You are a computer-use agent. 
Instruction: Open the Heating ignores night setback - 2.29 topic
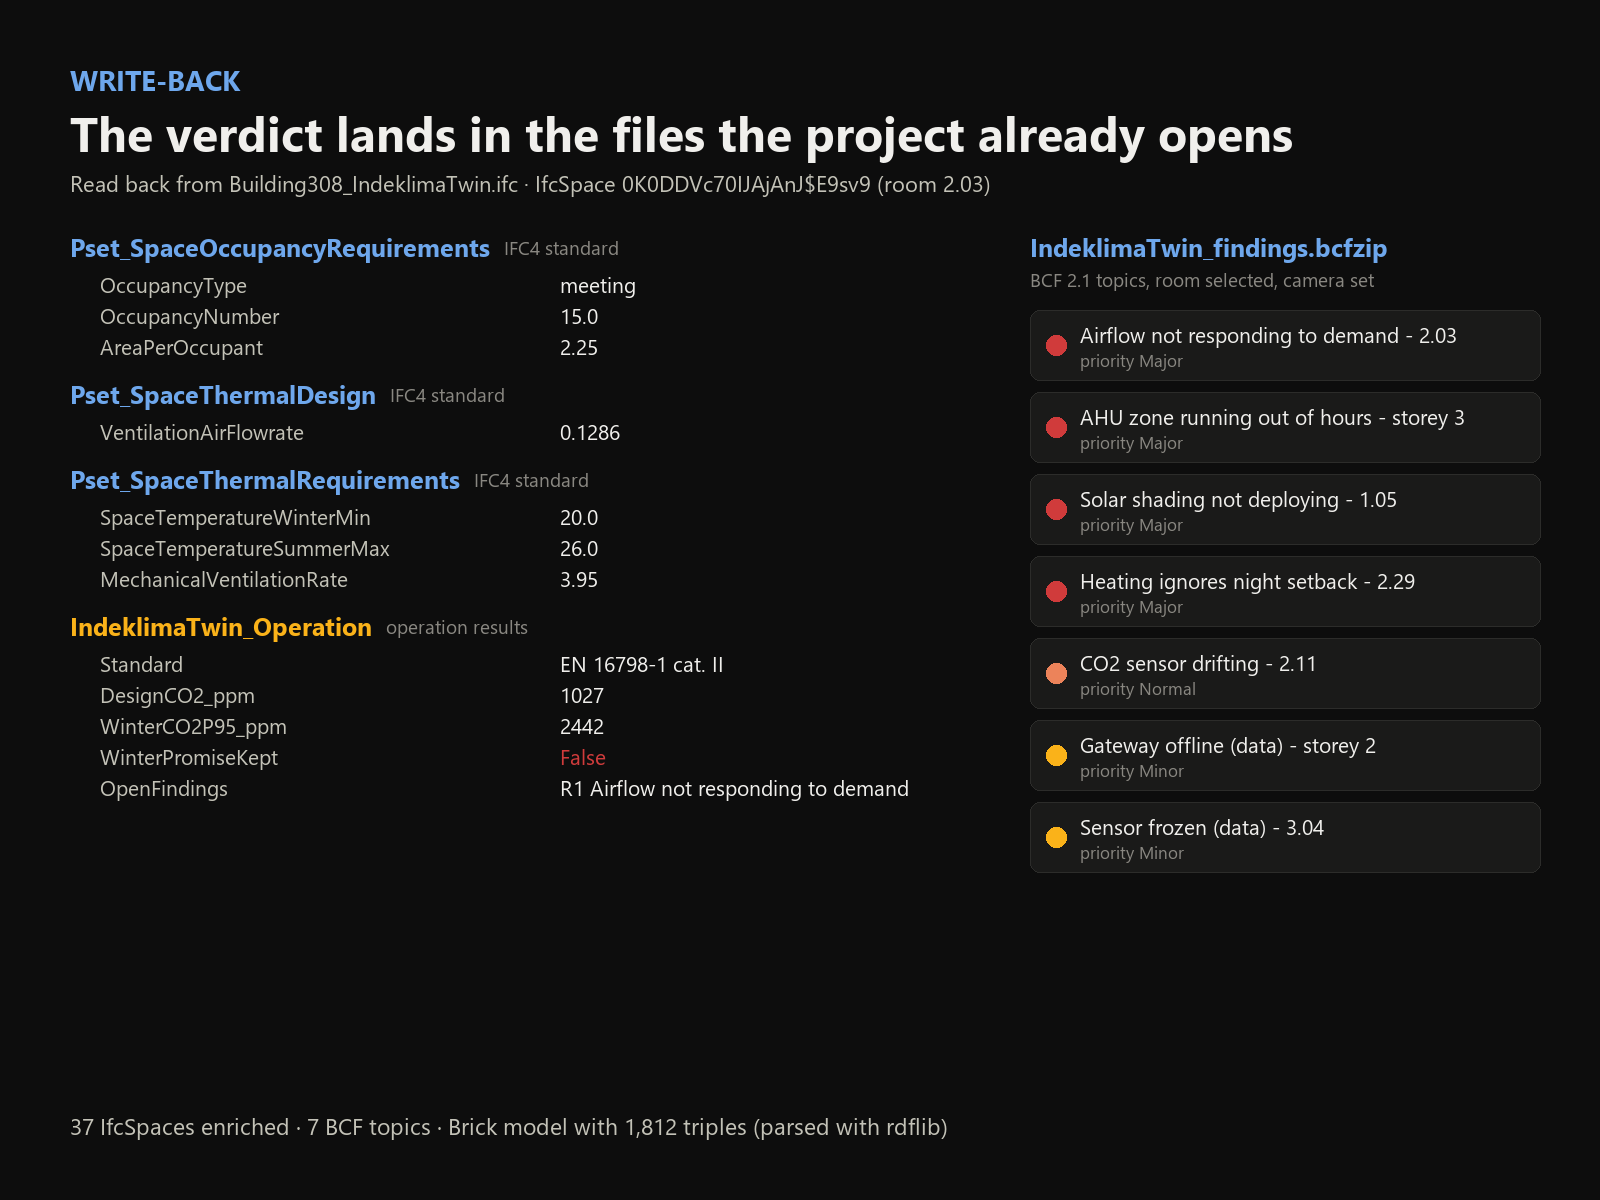pyautogui.click(x=1285, y=591)
